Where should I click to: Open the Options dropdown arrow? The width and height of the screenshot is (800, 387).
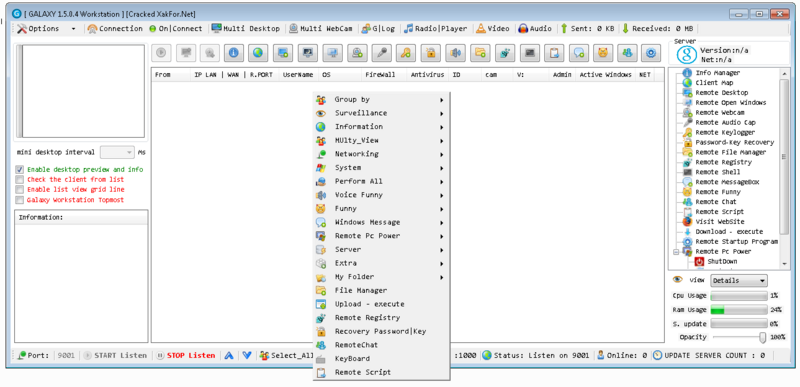tap(73, 29)
